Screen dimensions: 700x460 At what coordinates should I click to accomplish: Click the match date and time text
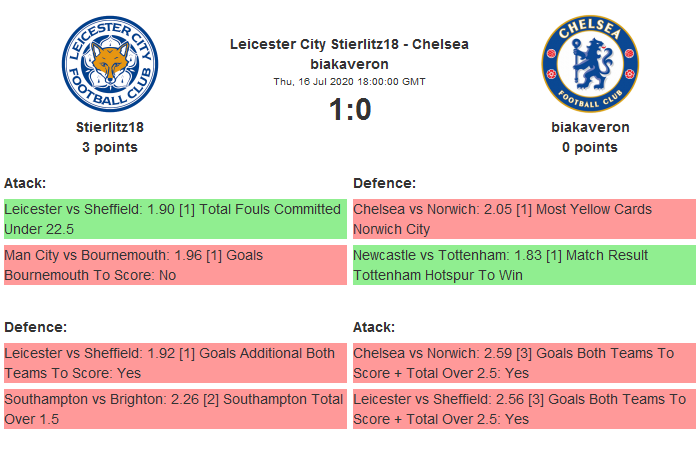click(x=349, y=82)
